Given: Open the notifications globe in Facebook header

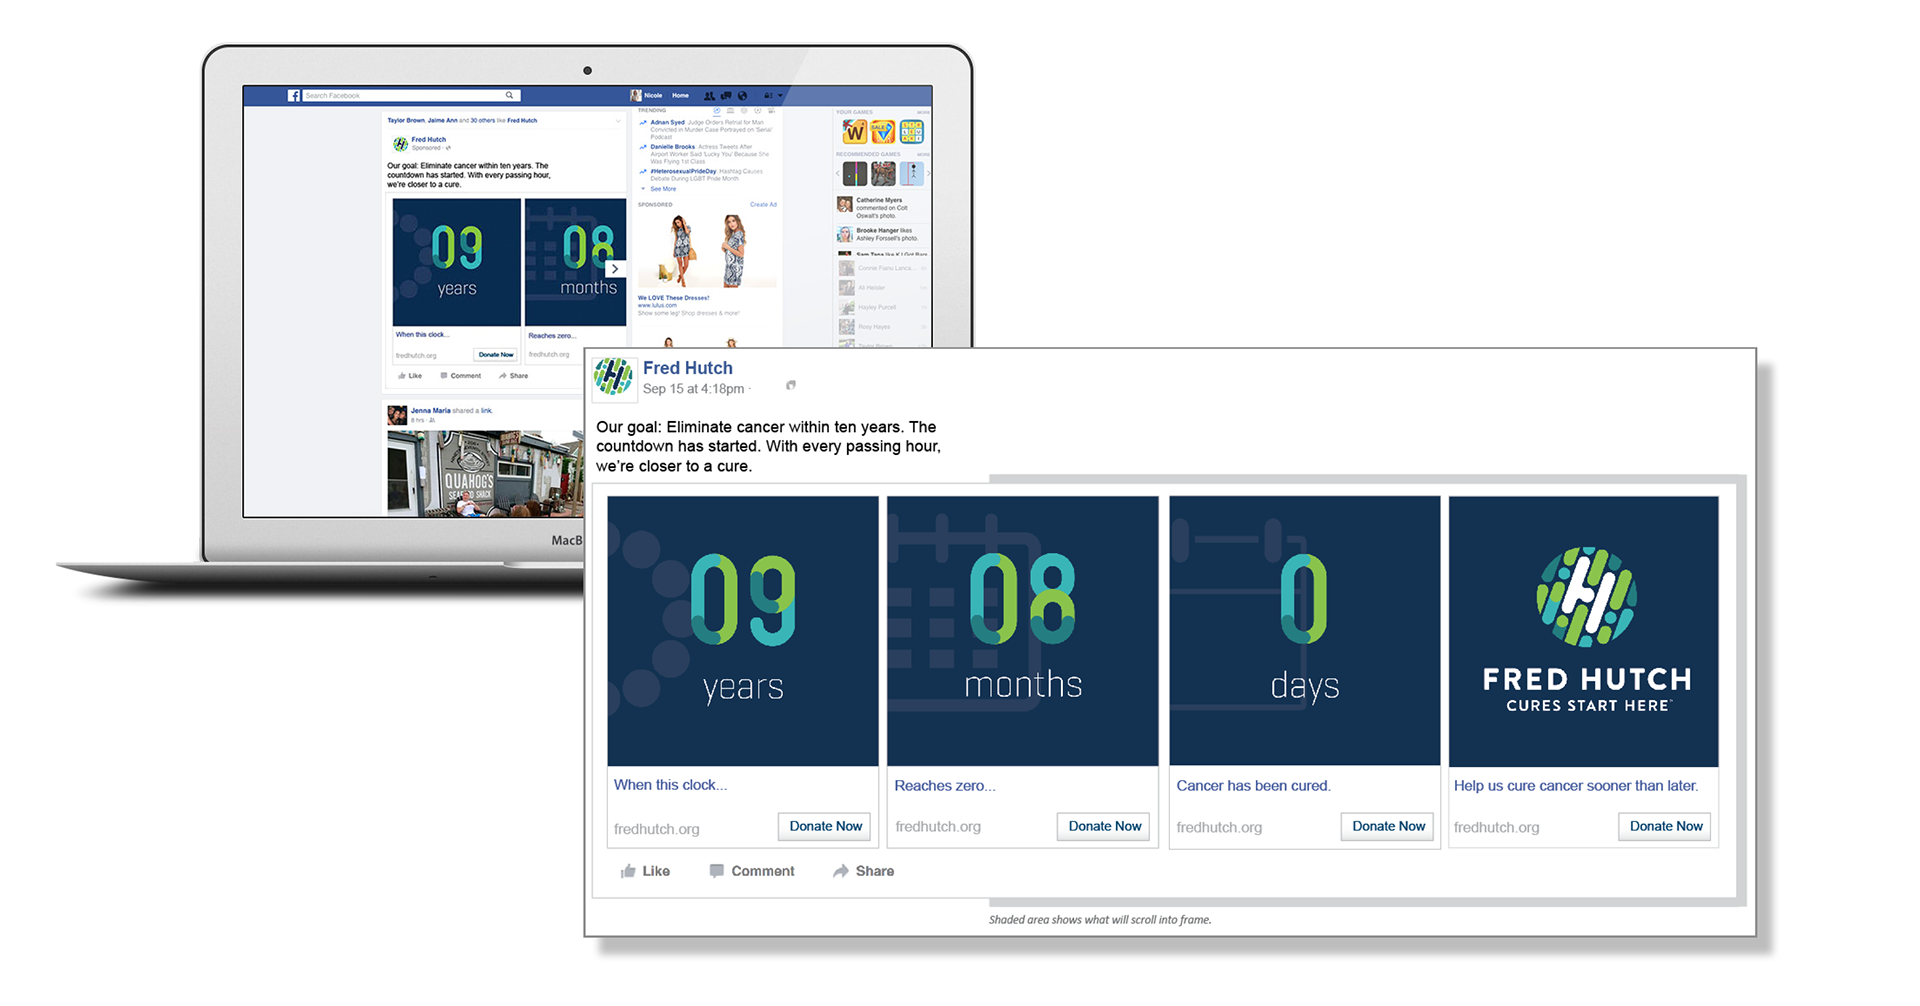Looking at the screenshot, I should (742, 96).
